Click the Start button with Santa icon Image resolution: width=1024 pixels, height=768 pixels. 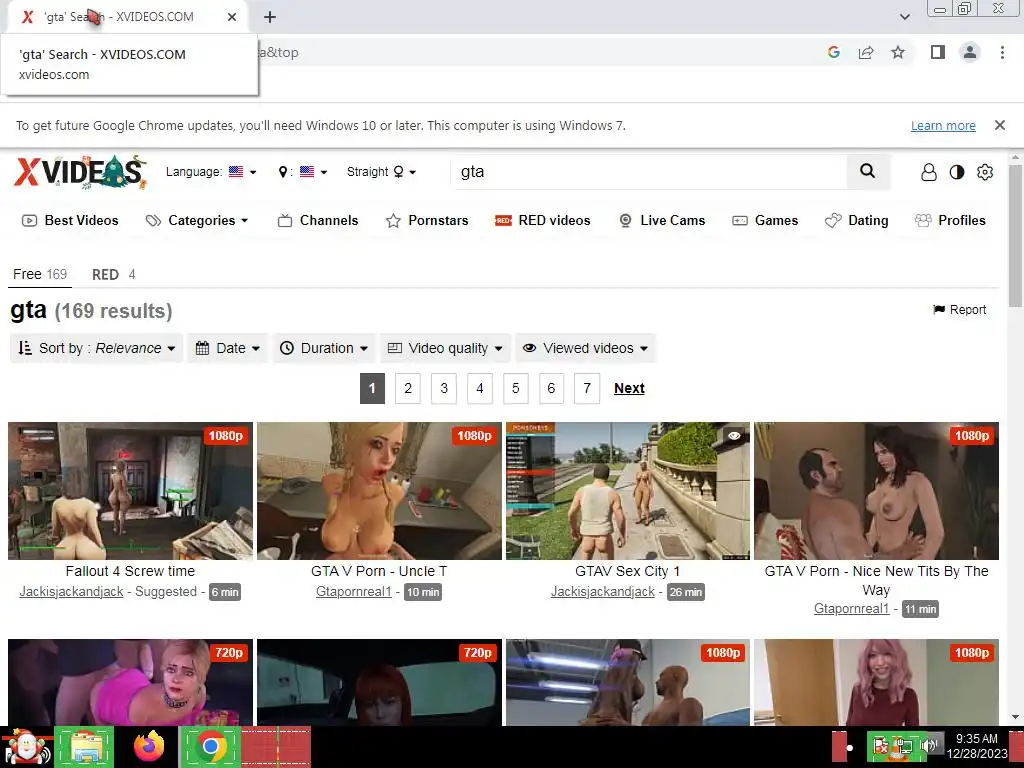click(26, 746)
